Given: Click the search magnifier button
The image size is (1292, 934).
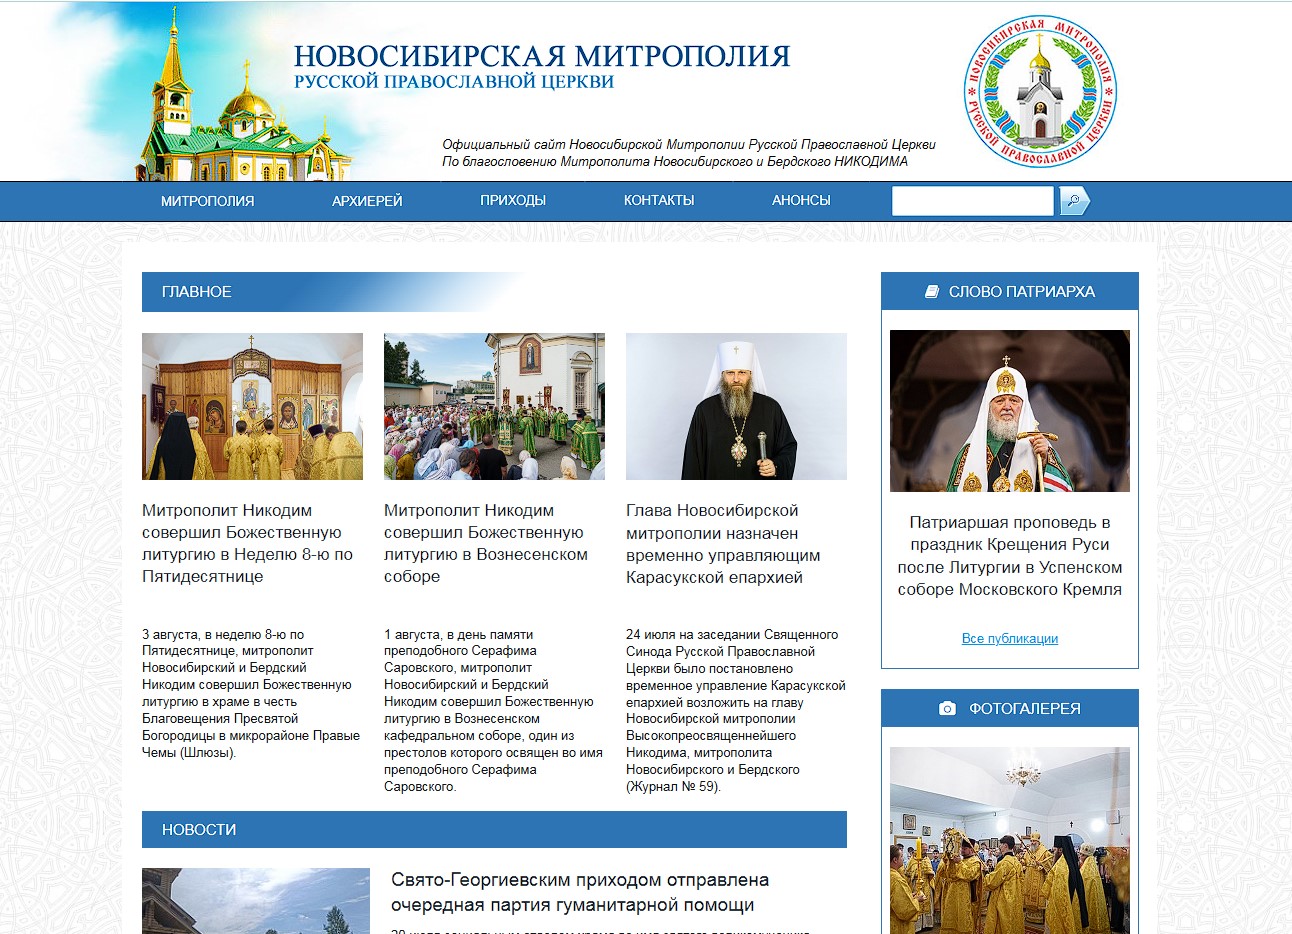Looking at the screenshot, I should pos(1074,201).
